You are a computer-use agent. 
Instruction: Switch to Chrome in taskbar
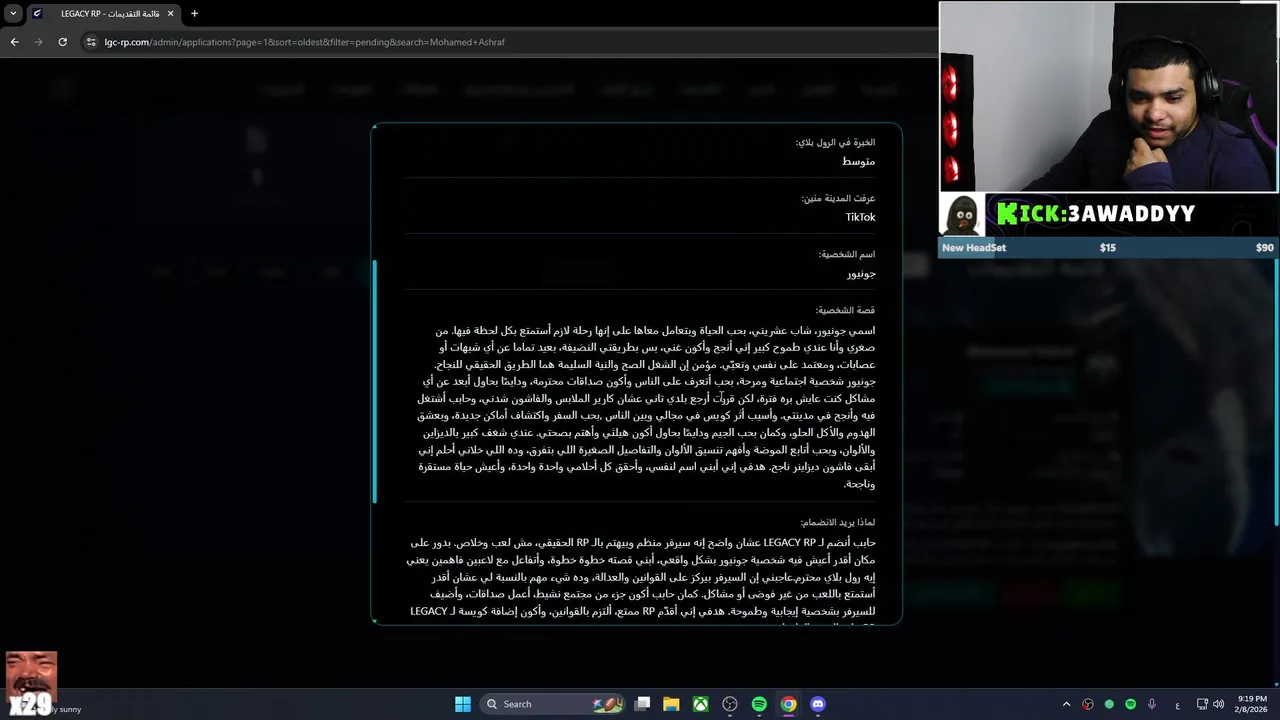point(789,704)
